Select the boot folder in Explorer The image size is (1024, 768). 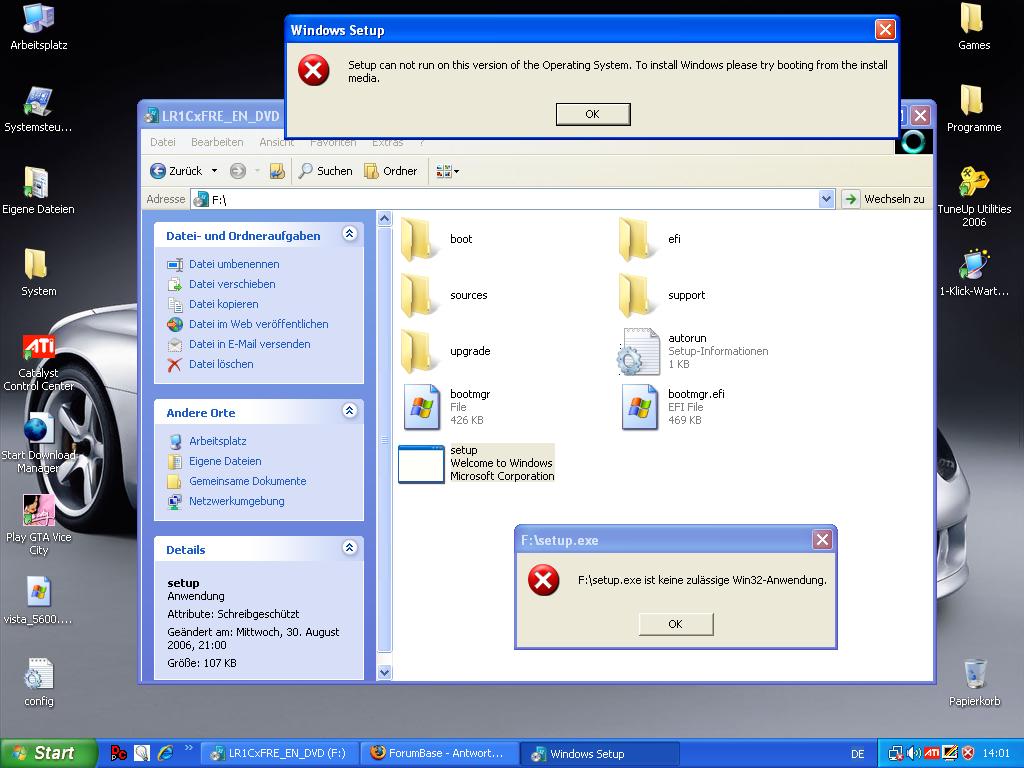pyautogui.click(x=436, y=239)
